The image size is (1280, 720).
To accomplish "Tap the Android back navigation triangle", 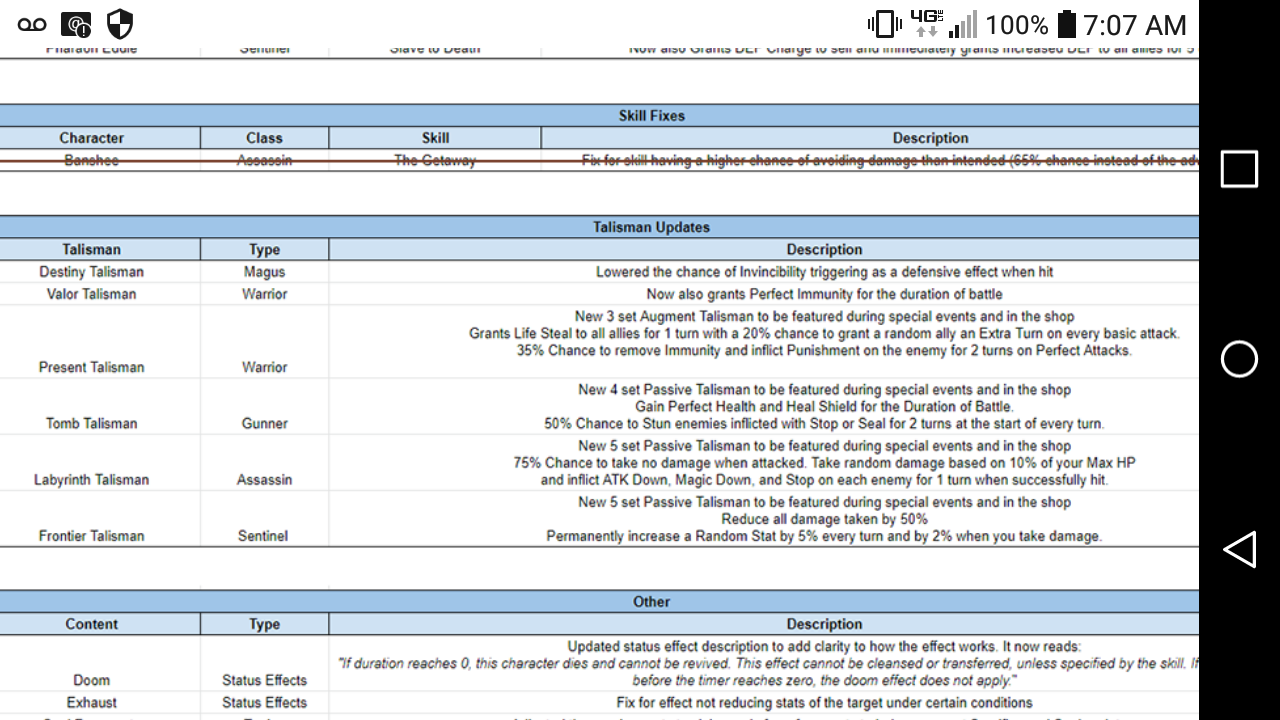I will point(1239,550).
